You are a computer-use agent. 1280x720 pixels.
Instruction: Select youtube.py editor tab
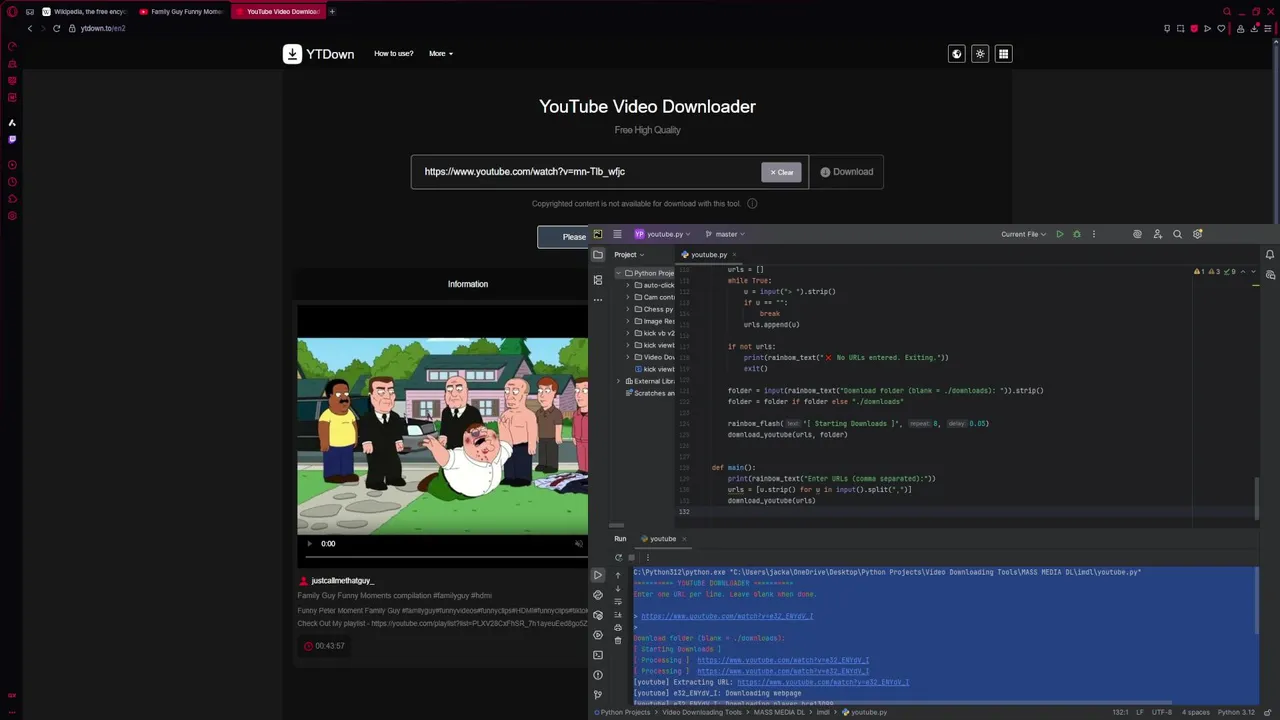pyautogui.click(x=709, y=255)
